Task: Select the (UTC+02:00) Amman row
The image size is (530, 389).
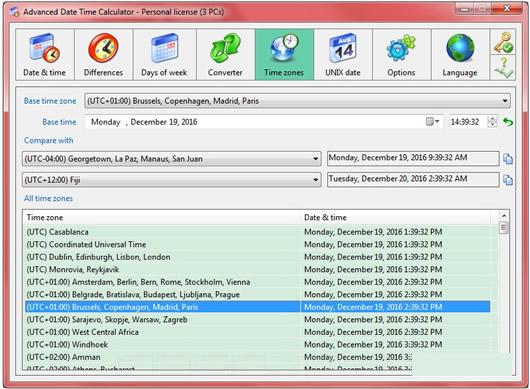Action: pos(218,357)
